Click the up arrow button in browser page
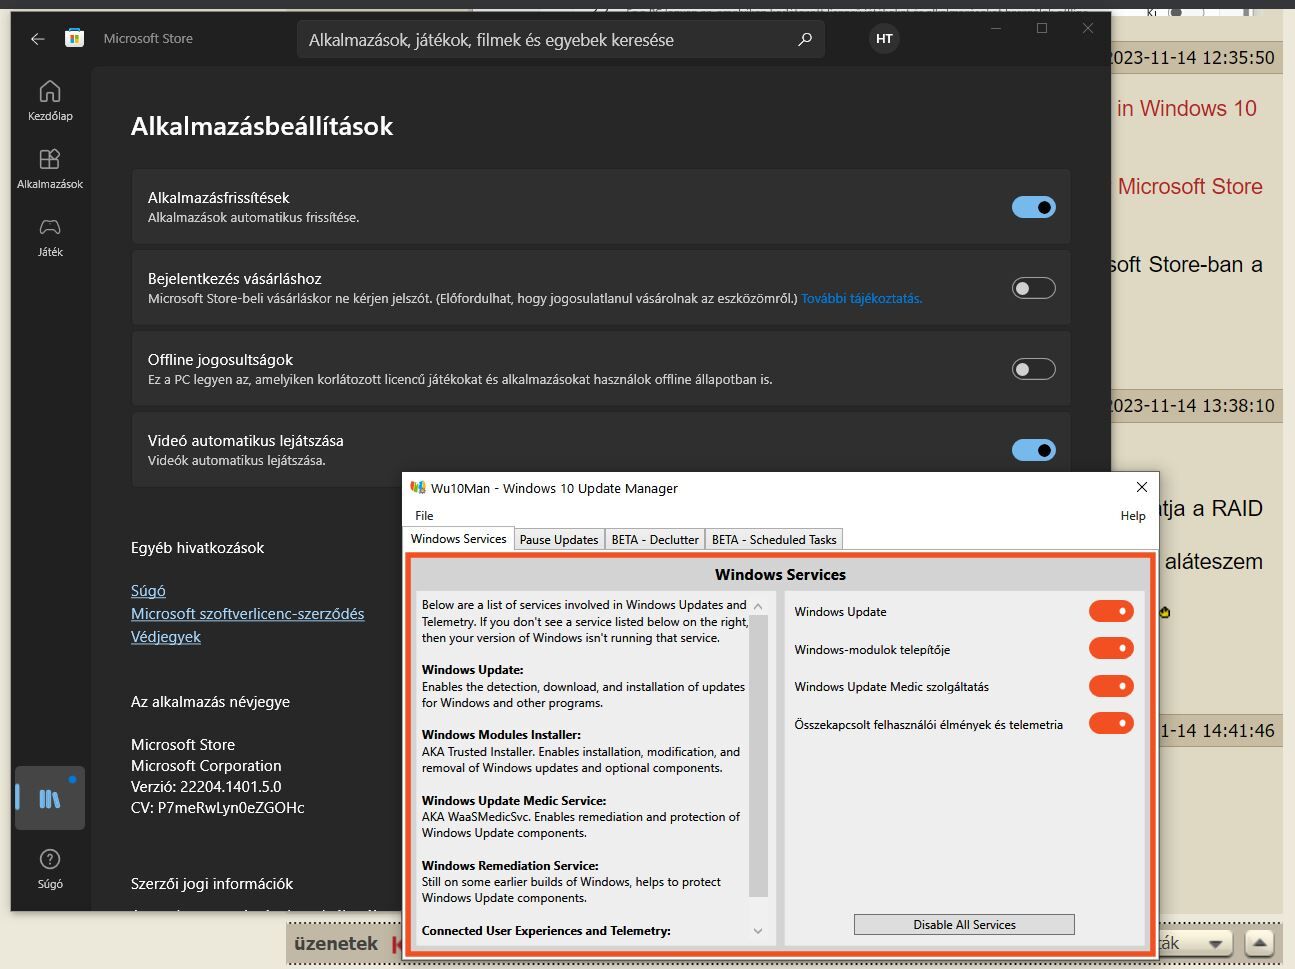 [1260, 942]
